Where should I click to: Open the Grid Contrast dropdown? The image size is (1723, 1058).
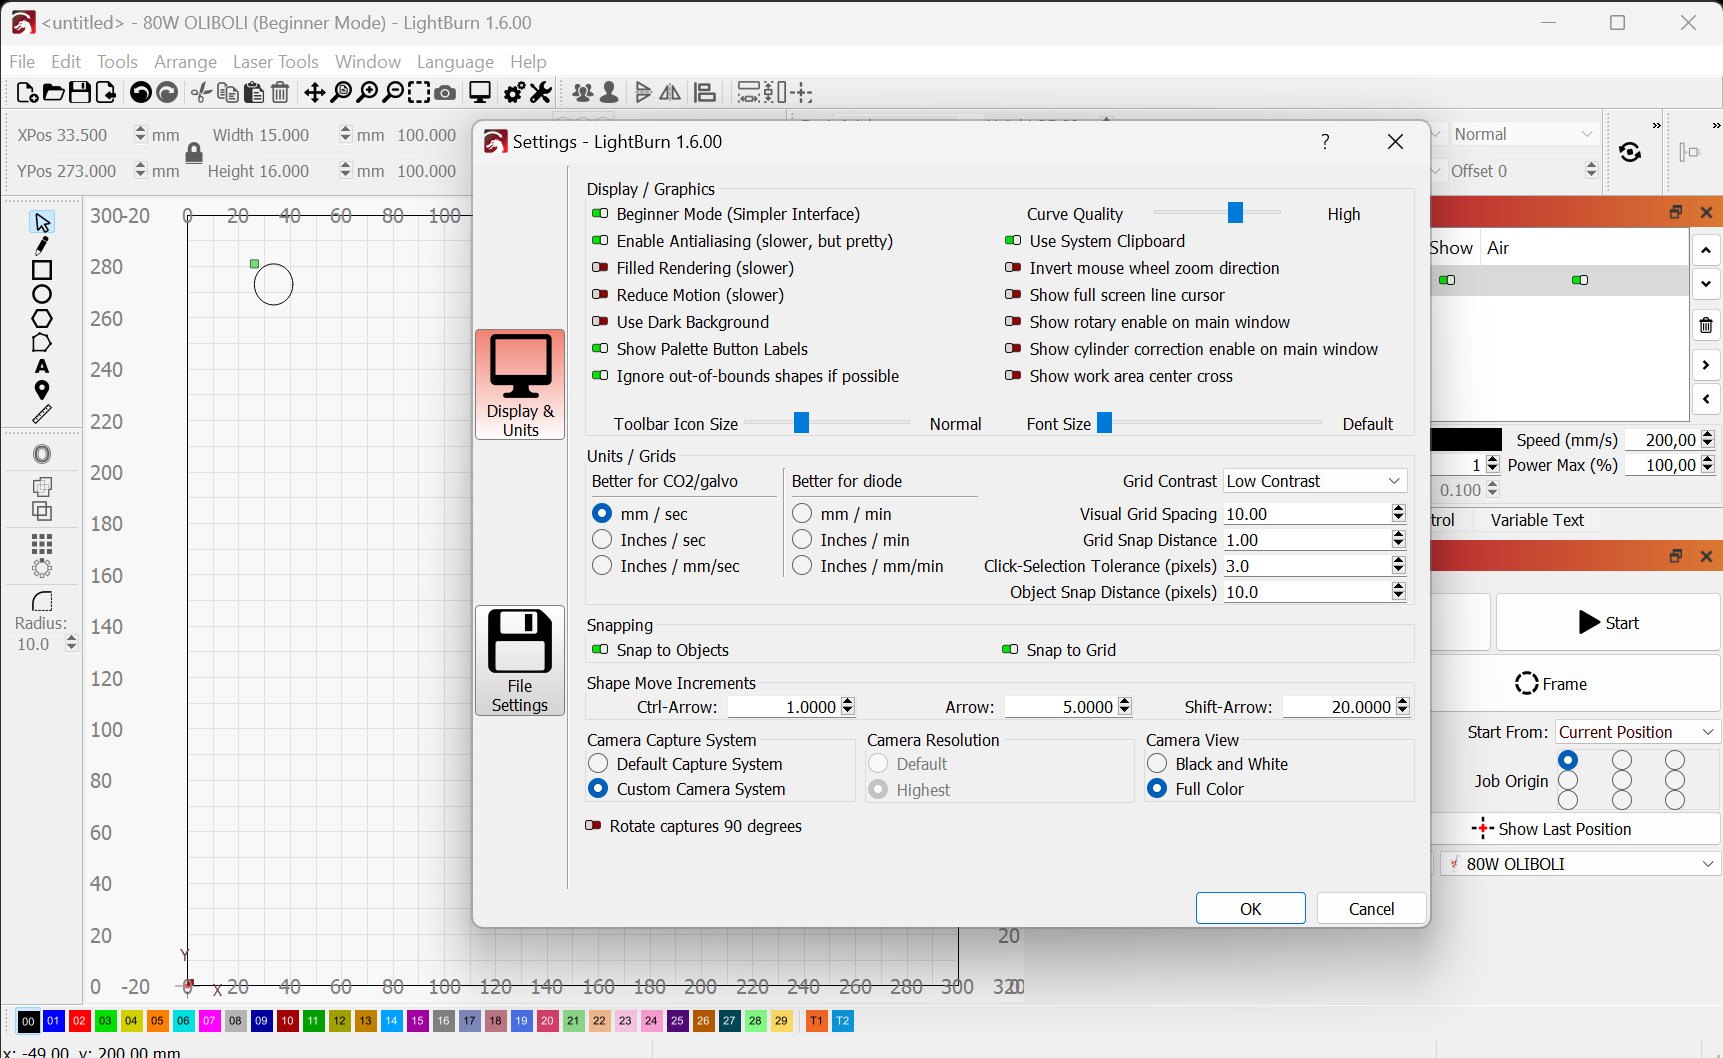1314,481
